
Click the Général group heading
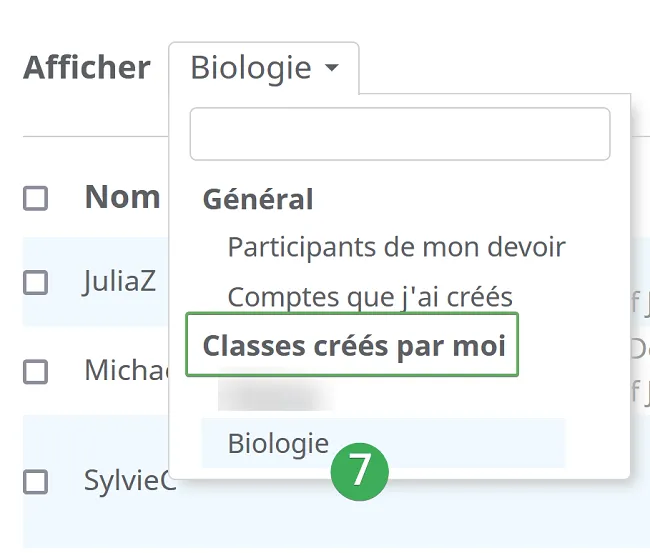click(258, 199)
